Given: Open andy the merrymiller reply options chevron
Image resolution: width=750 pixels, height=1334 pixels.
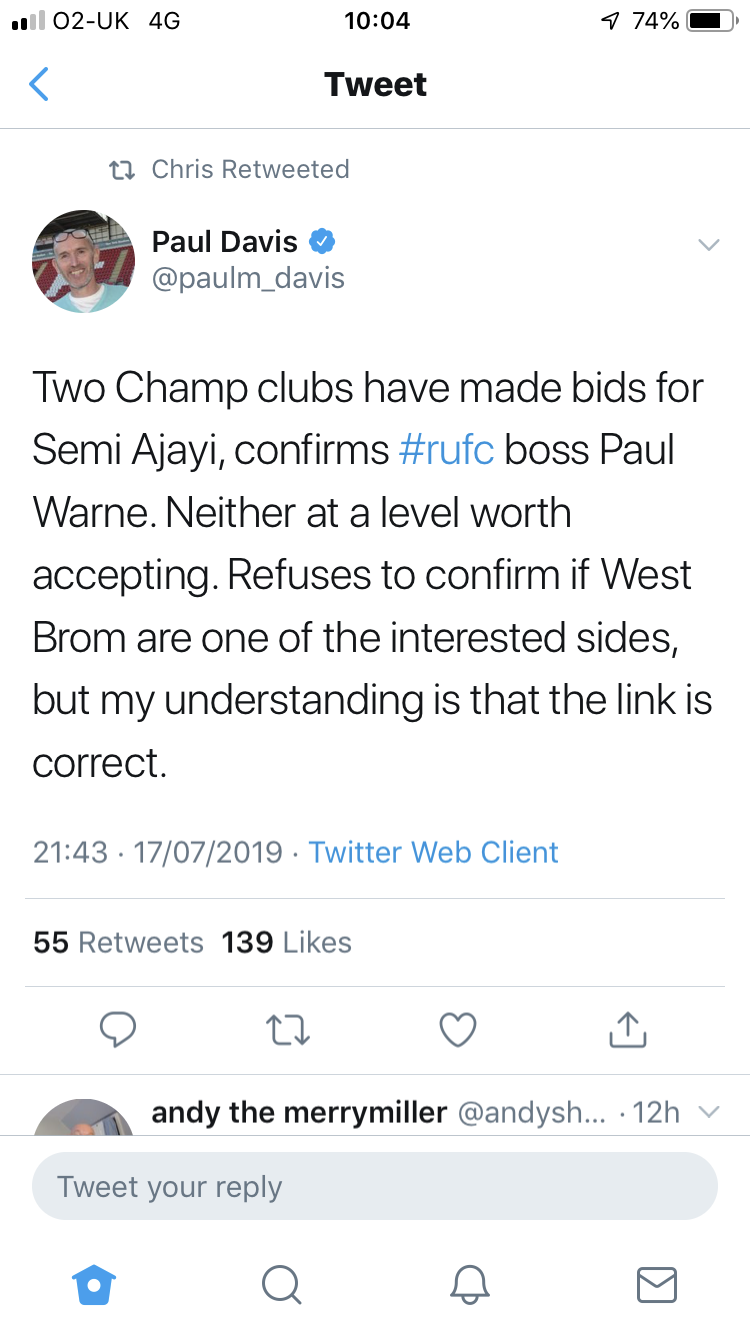Looking at the screenshot, I should pos(708,1112).
